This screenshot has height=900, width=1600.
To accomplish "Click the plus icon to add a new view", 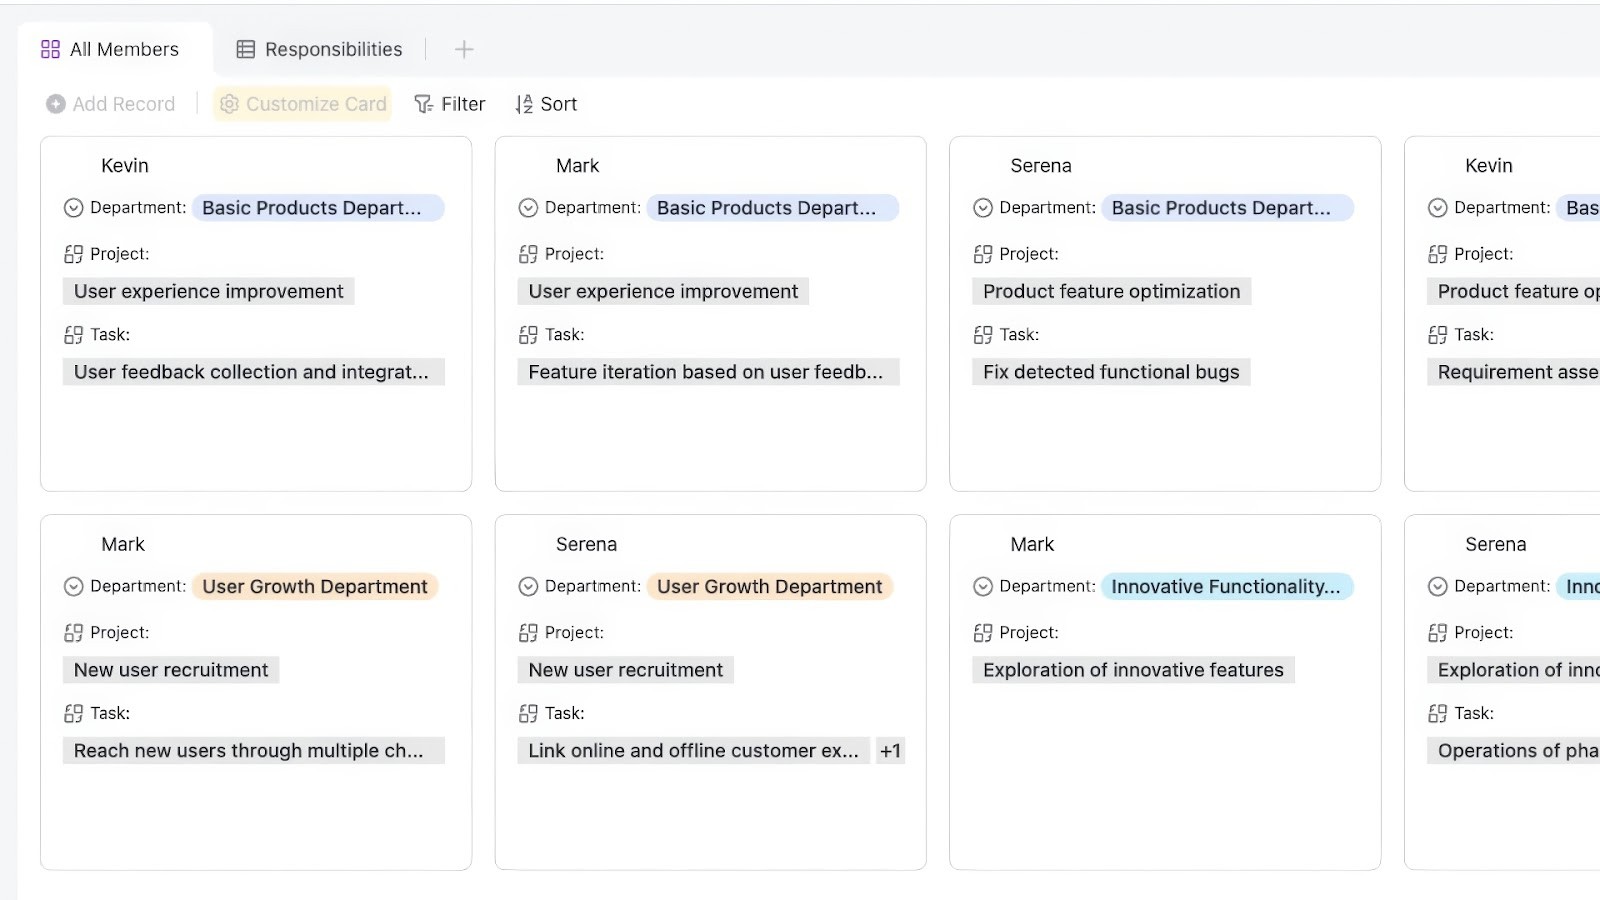I will point(463,49).
